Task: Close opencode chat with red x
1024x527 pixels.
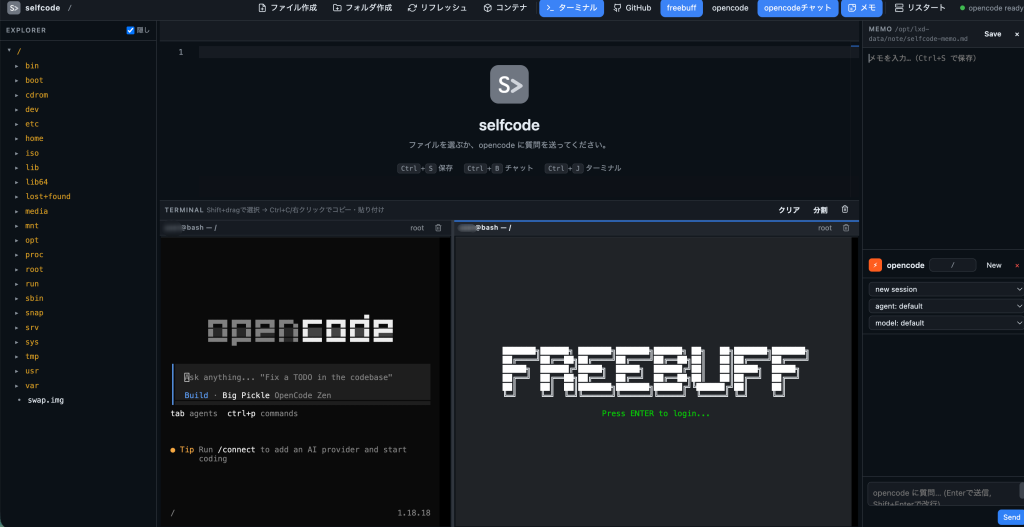Action: [1017, 265]
